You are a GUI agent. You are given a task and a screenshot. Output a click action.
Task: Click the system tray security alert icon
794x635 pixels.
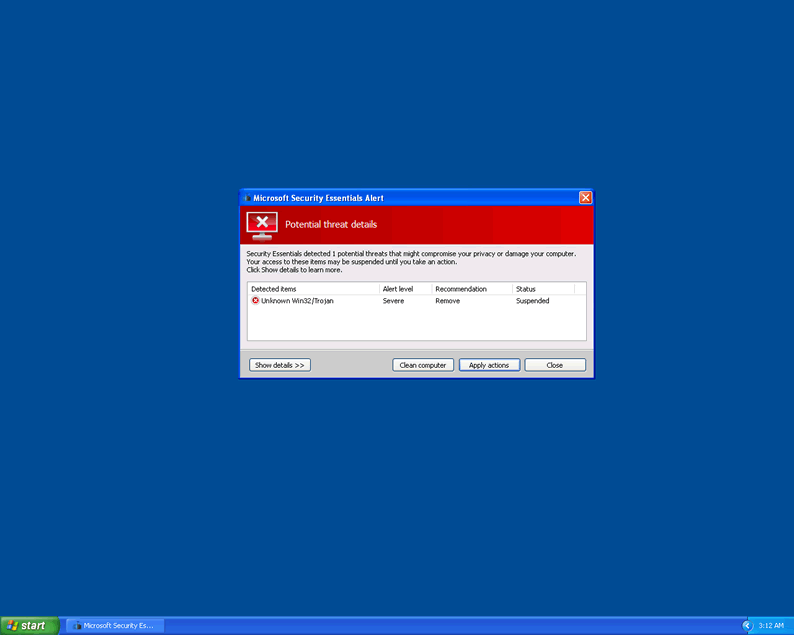(x=746, y=625)
